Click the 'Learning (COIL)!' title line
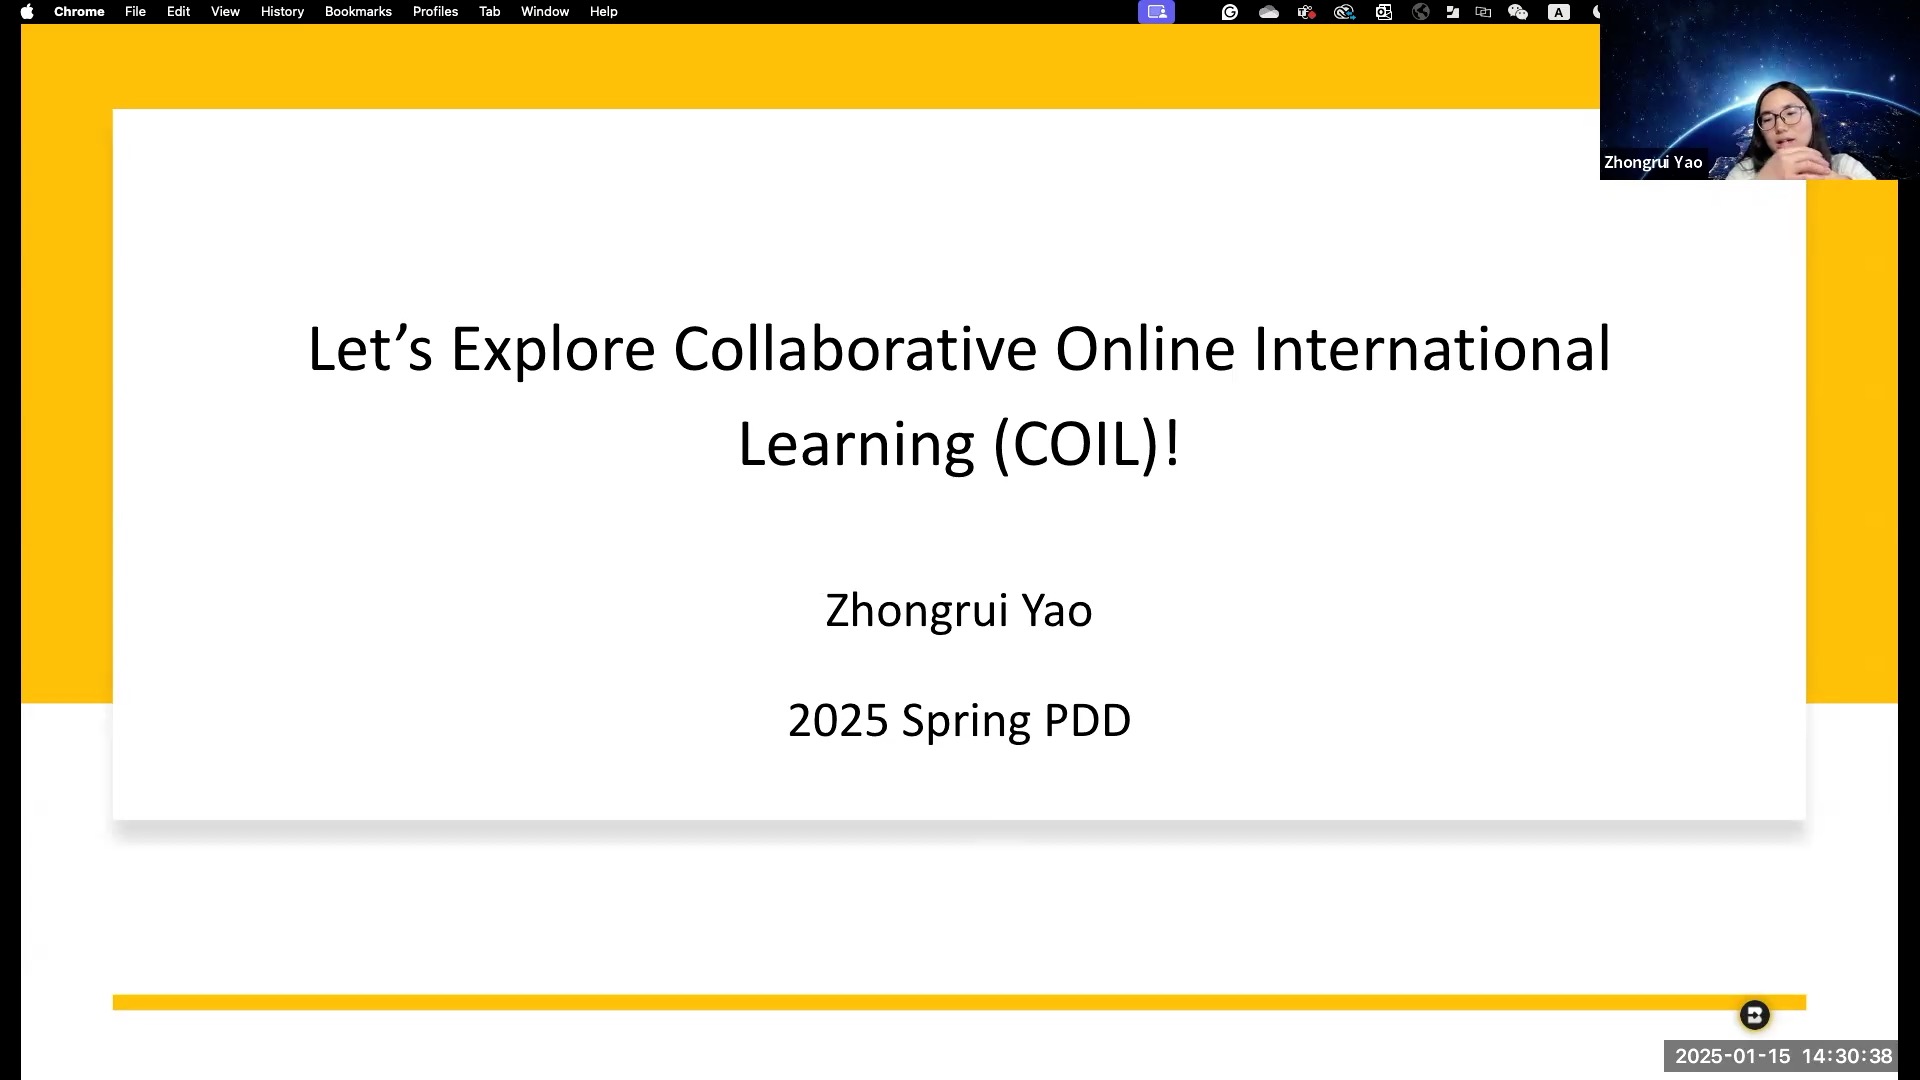This screenshot has height=1080, width=1920. pyautogui.click(x=959, y=444)
